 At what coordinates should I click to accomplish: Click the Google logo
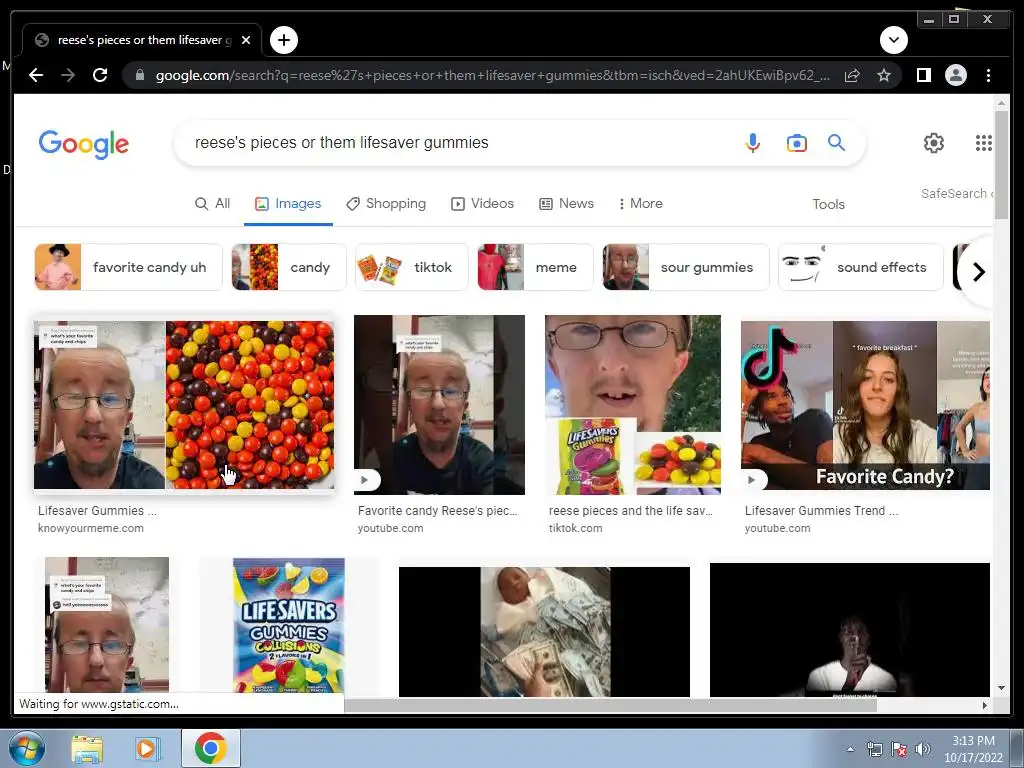pos(84,144)
